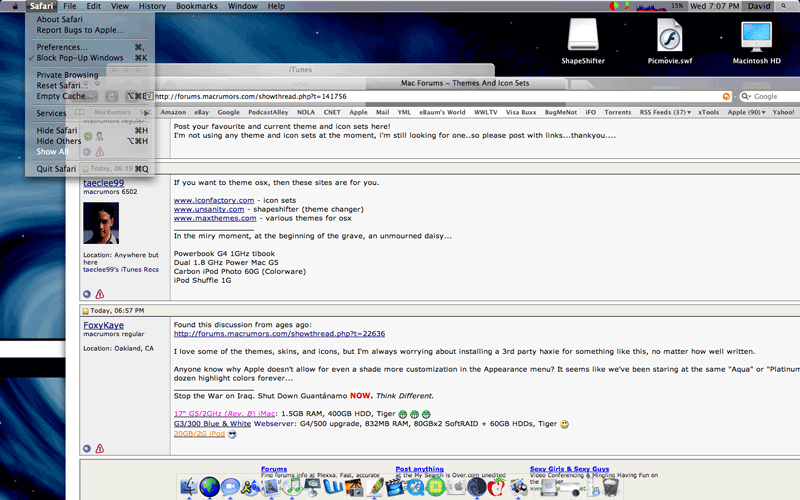Image resolution: width=800 pixels, height=500 pixels.
Task: Choose About Safari
Action: point(90,19)
